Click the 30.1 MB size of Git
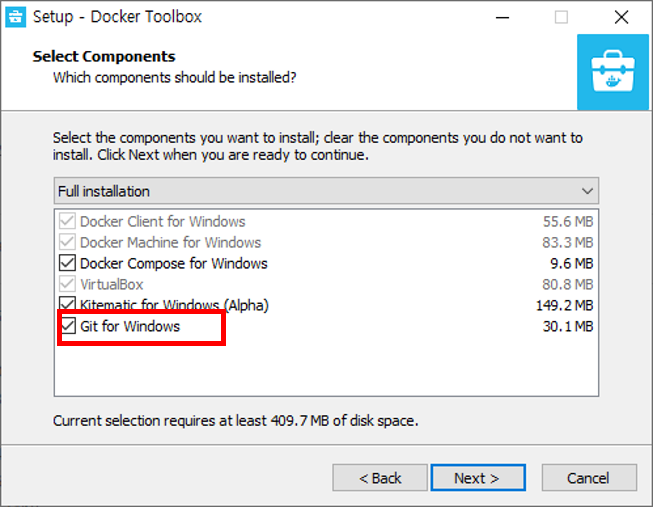653x507 pixels. tap(568, 326)
